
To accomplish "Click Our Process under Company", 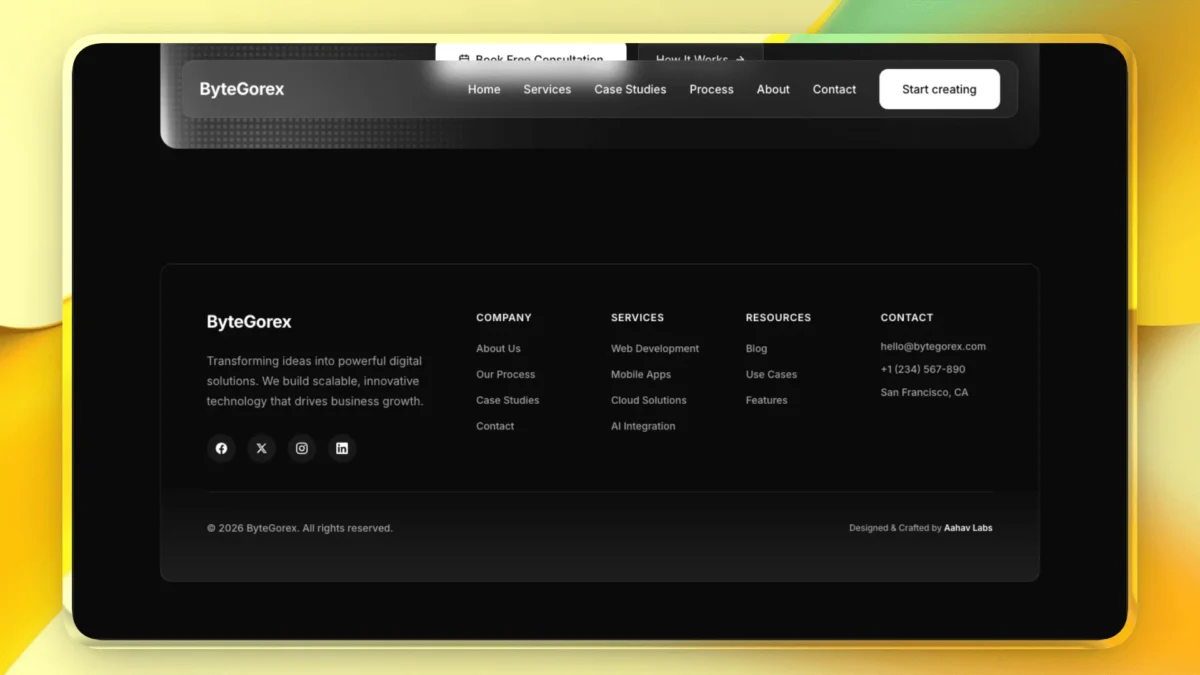I will (505, 375).
